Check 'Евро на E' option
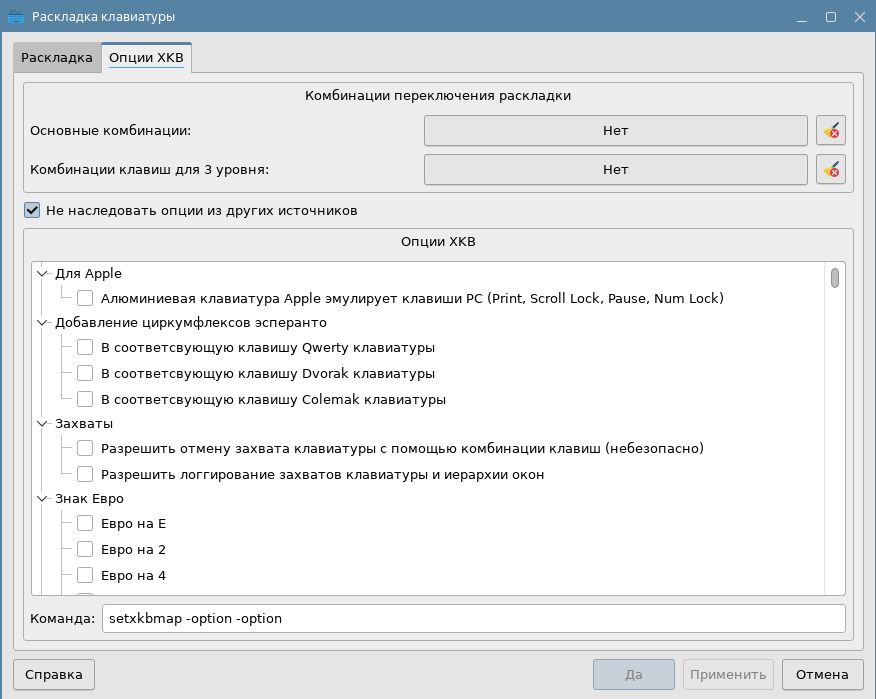This screenshot has height=699, width=876. [x=85, y=523]
